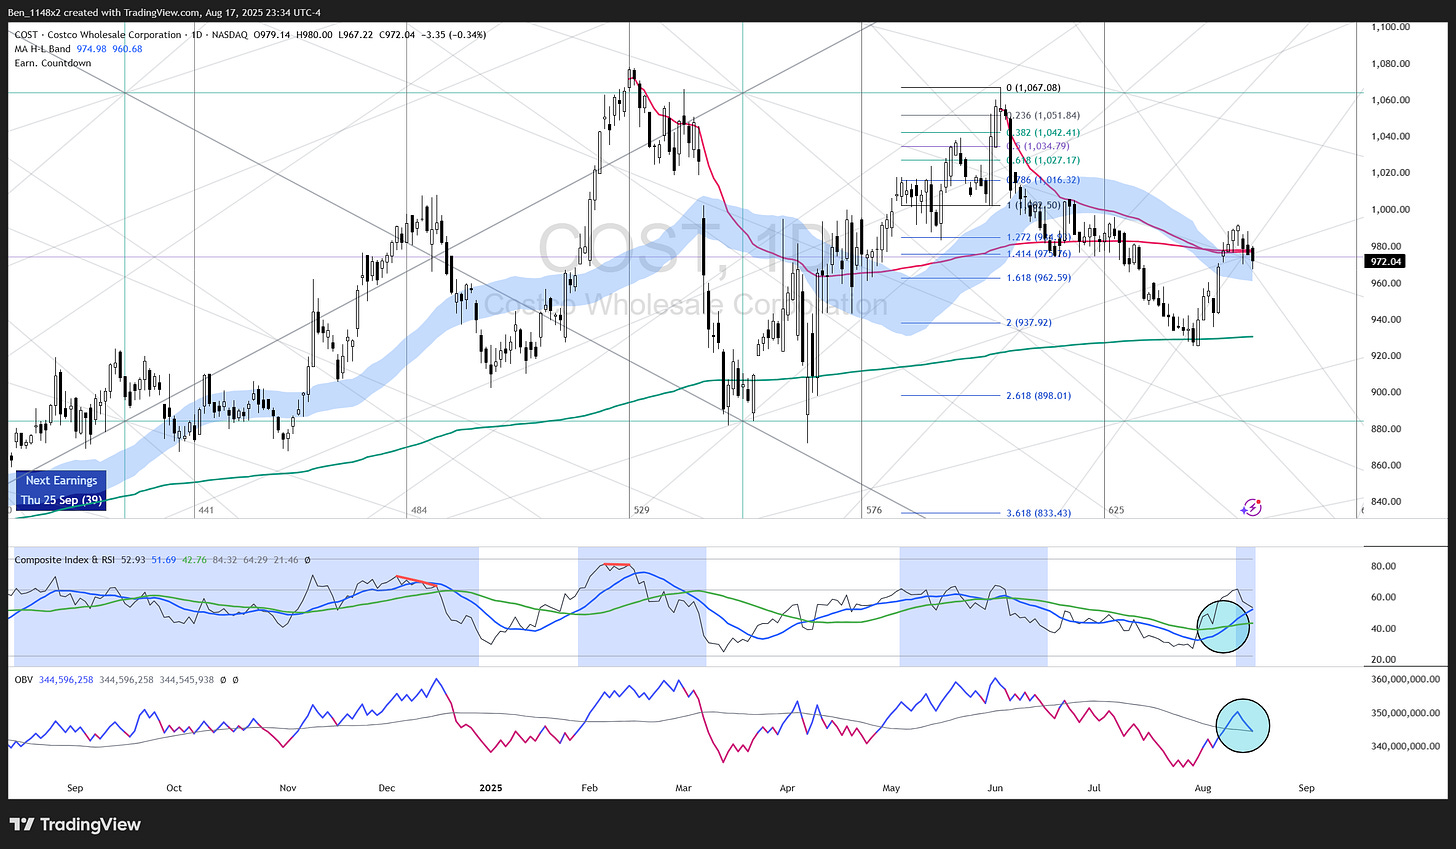The height and width of the screenshot is (849, 1456).
Task: Click the blue OBV value 344,596,258
Action: 66,680
